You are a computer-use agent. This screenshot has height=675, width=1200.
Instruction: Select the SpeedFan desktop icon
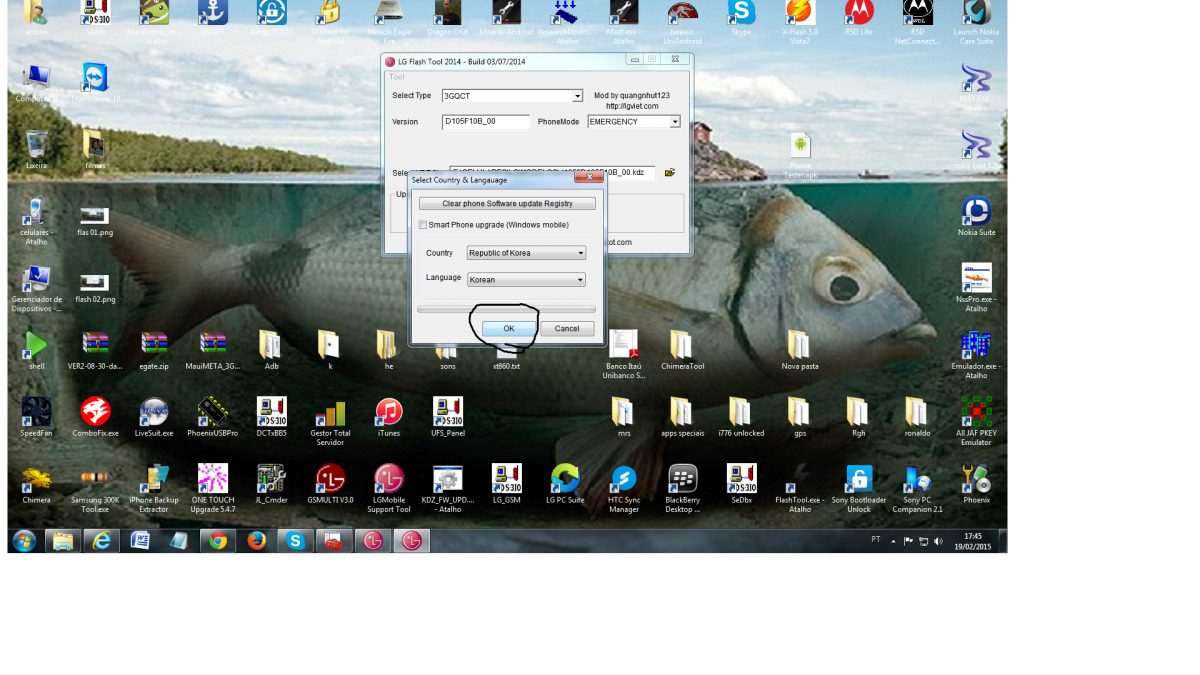point(36,418)
